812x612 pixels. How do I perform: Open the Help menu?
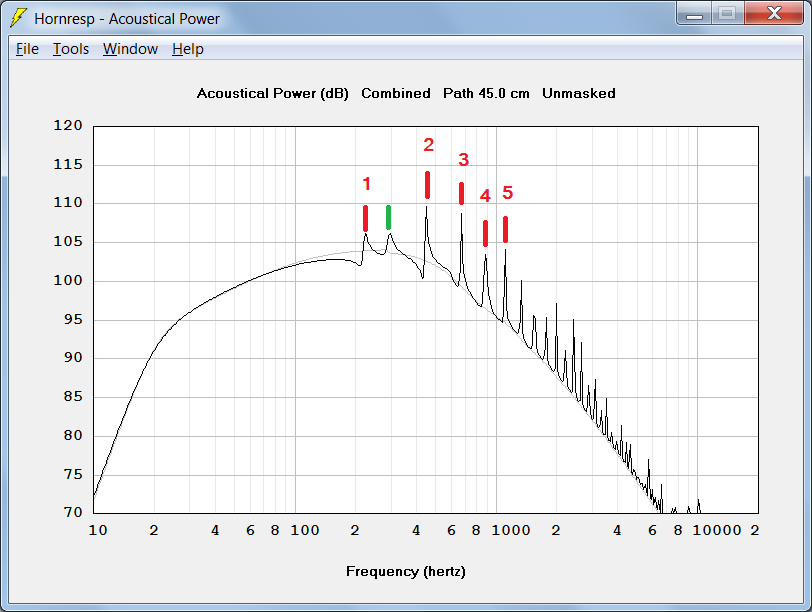coord(187,49)
